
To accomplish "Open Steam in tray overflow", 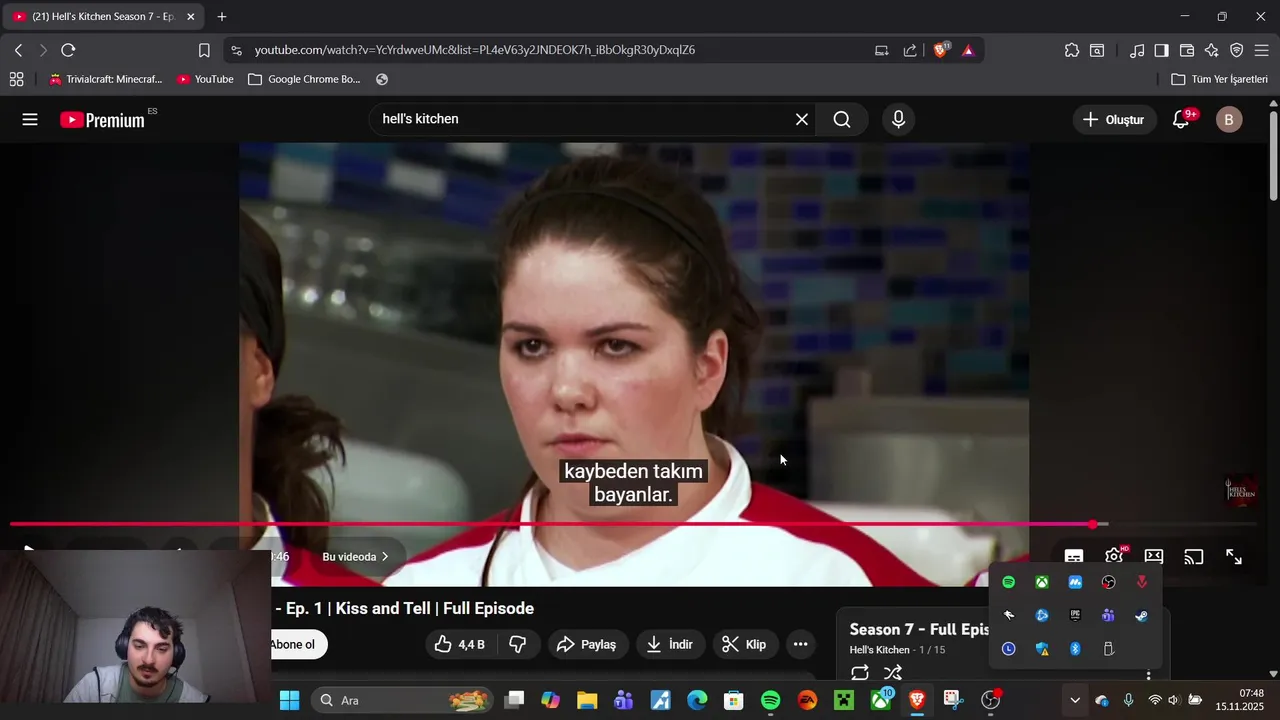I will pyautogui.click(x=1141, y=616).
